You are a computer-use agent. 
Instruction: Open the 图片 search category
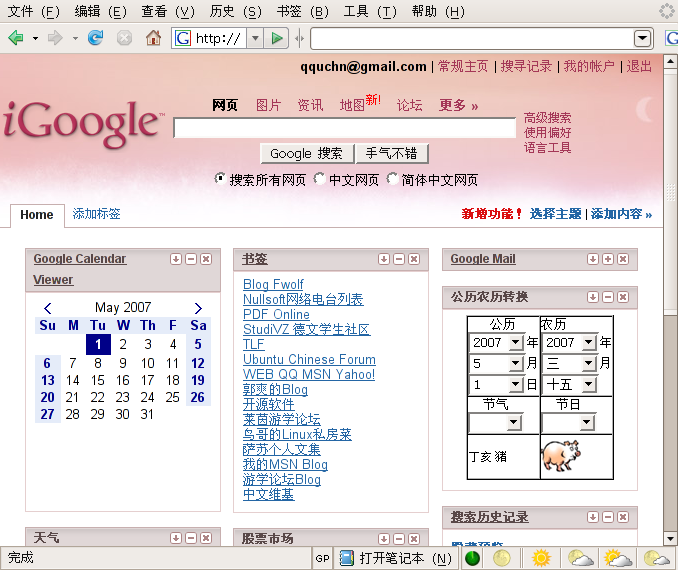tap(269, 105)
